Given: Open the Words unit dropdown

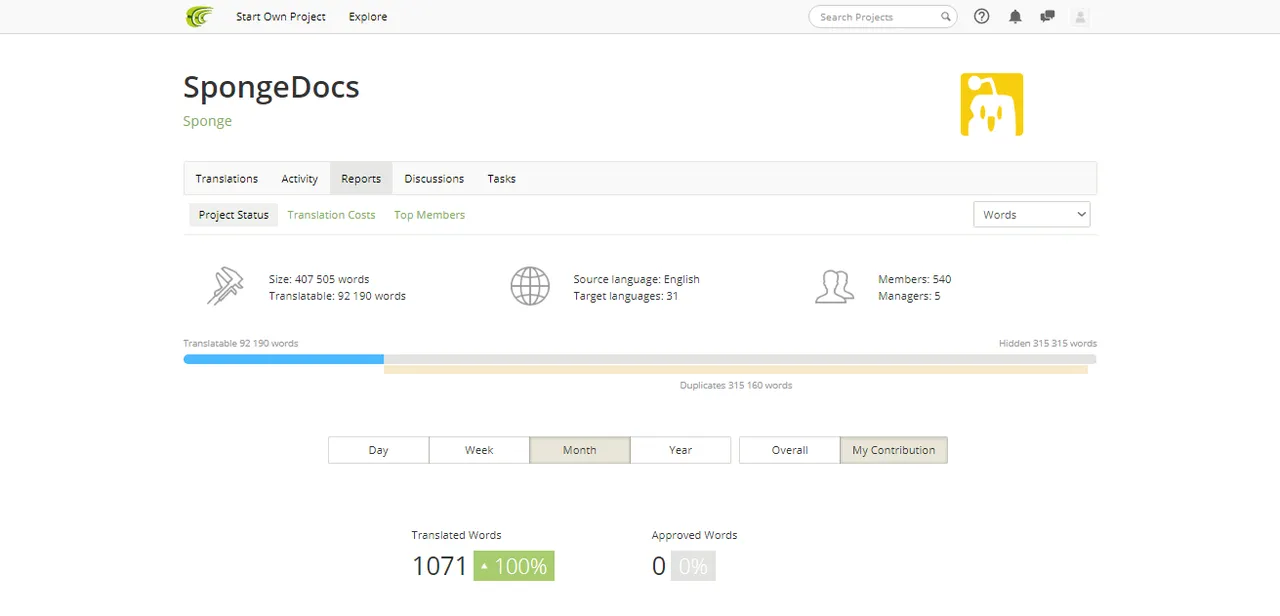Looking at the screenshot, I should point(1031,215).
